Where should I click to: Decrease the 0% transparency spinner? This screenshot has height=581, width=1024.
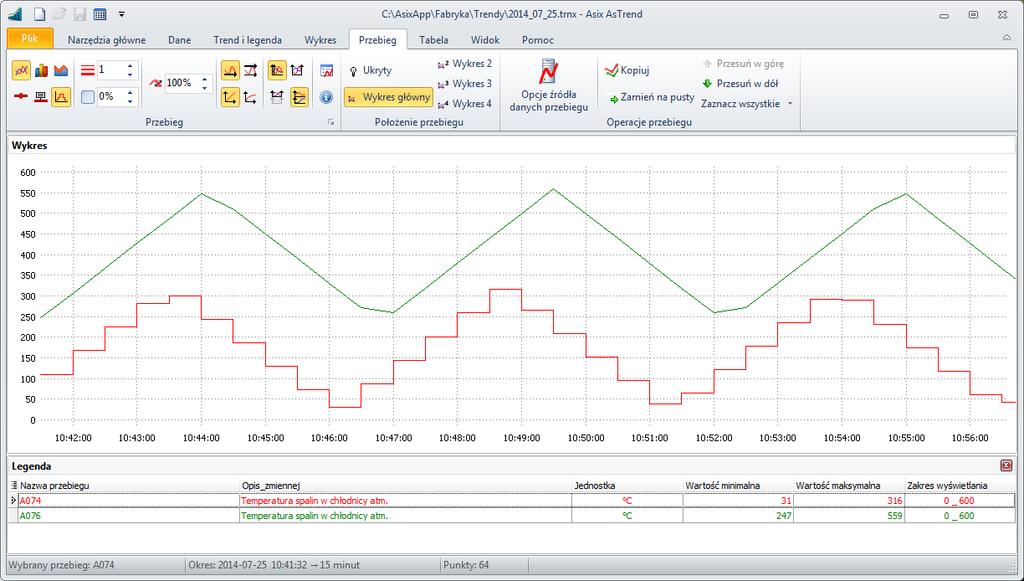tap(130, 101)
